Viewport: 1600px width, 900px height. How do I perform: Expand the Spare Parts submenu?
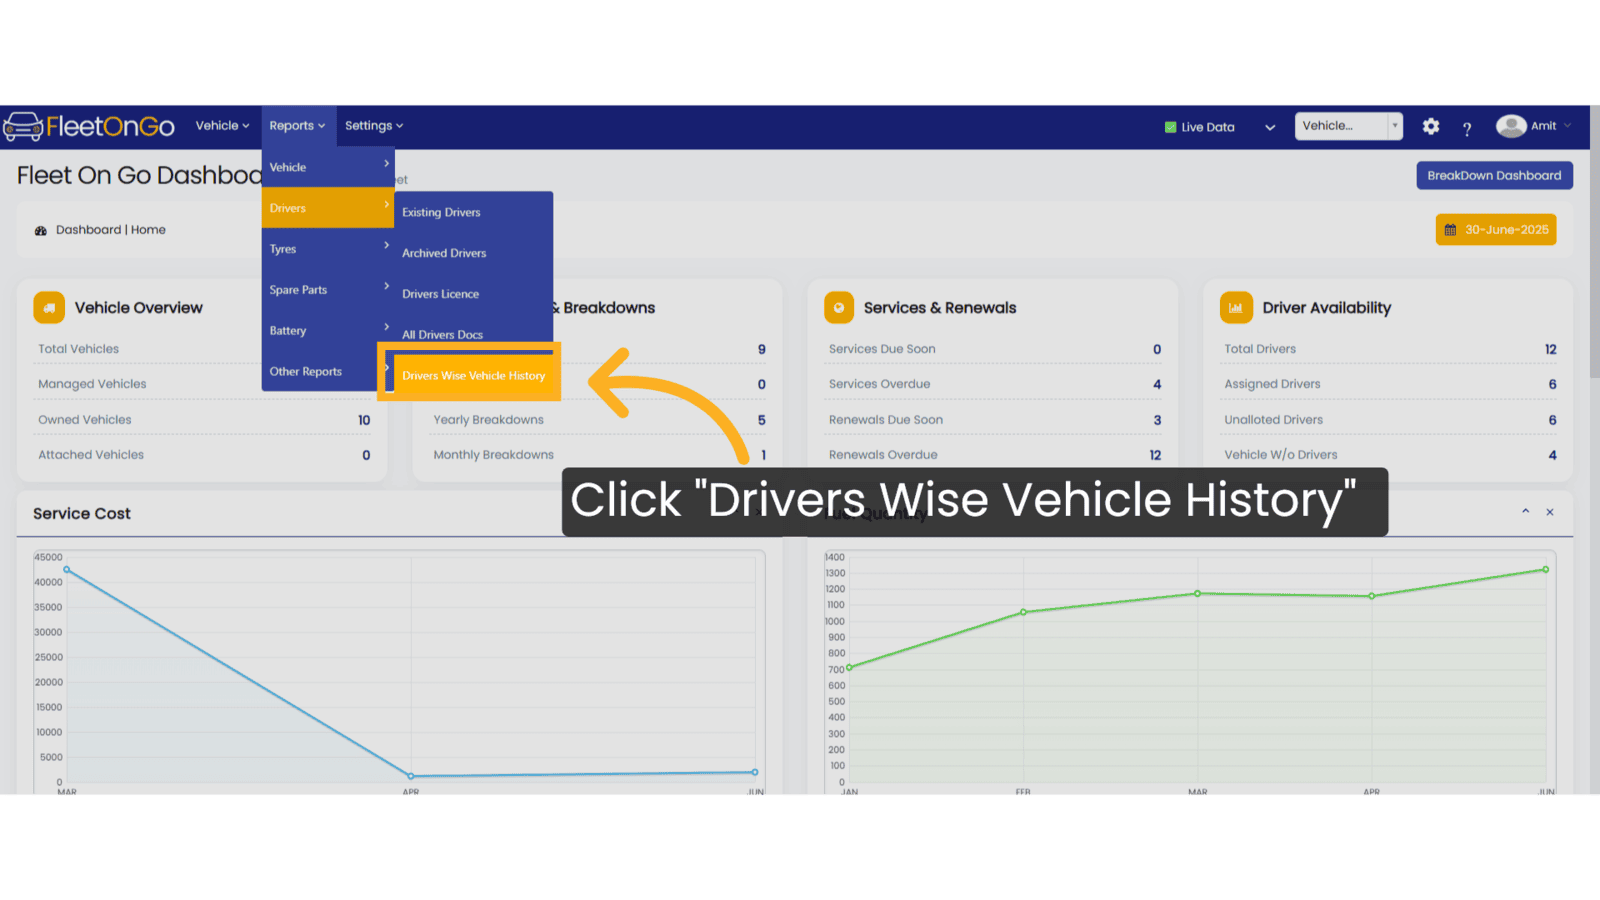click(328, 290)
